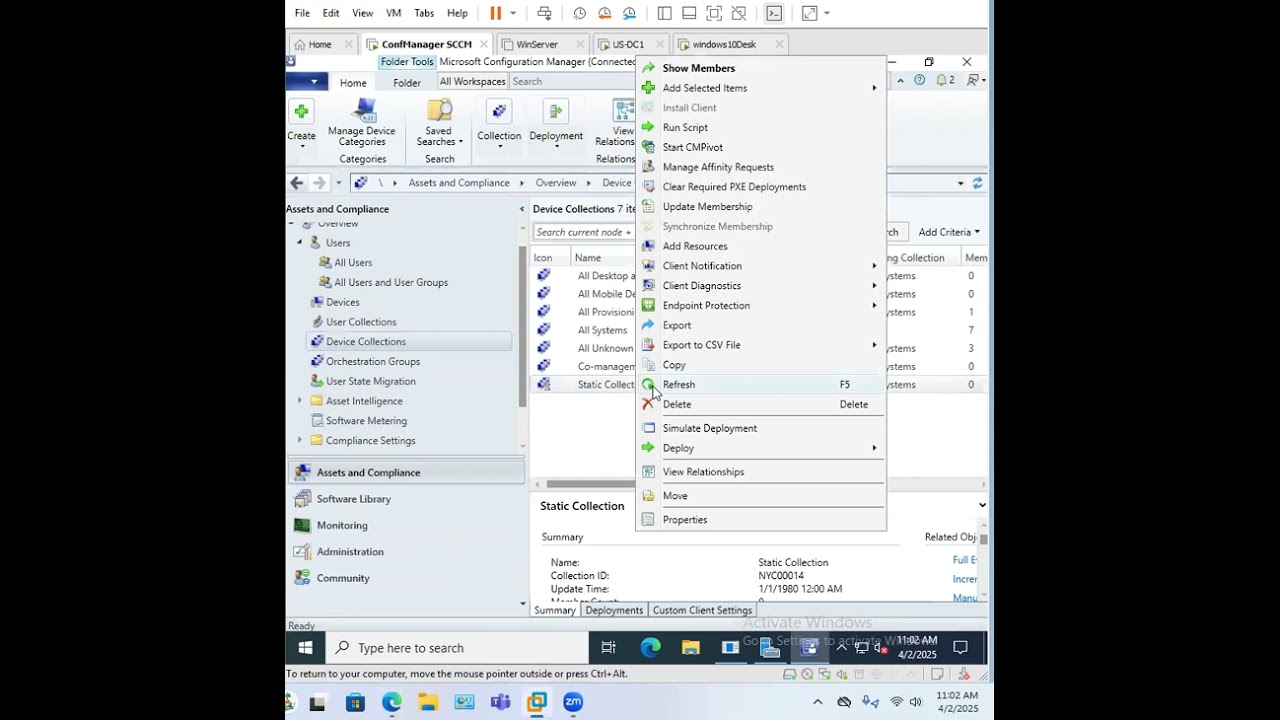Expand the Asset Intelligence folder
Viewport: 1280px width, 720px height.
[299, 401]
